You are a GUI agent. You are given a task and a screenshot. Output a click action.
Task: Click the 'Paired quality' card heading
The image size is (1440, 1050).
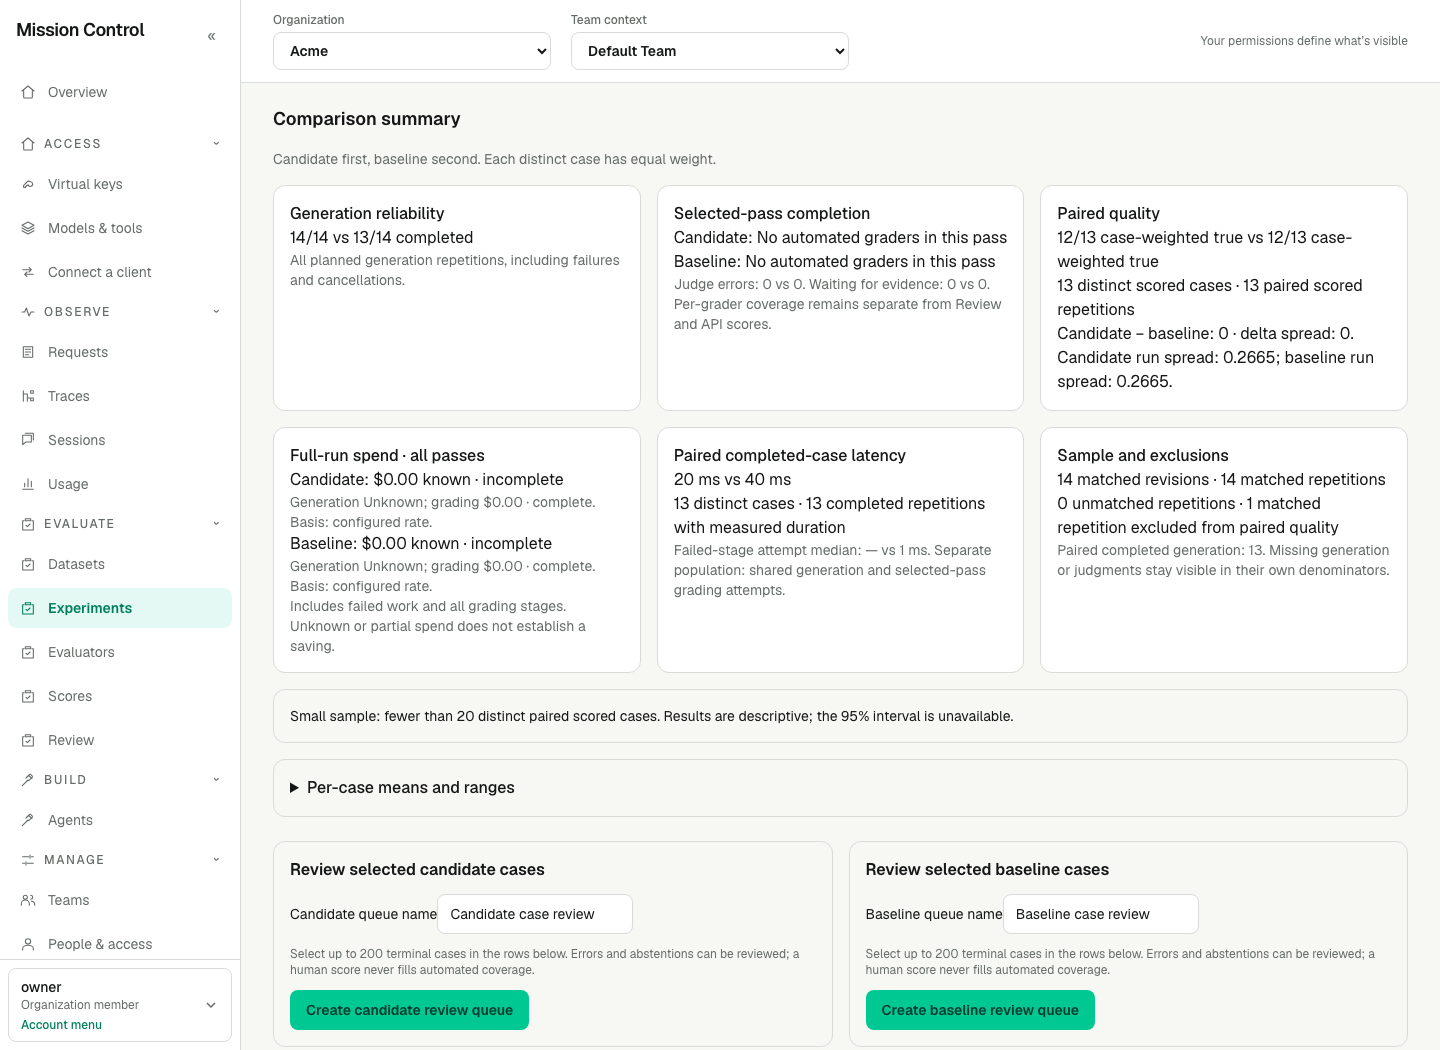tap(1108, 214)
